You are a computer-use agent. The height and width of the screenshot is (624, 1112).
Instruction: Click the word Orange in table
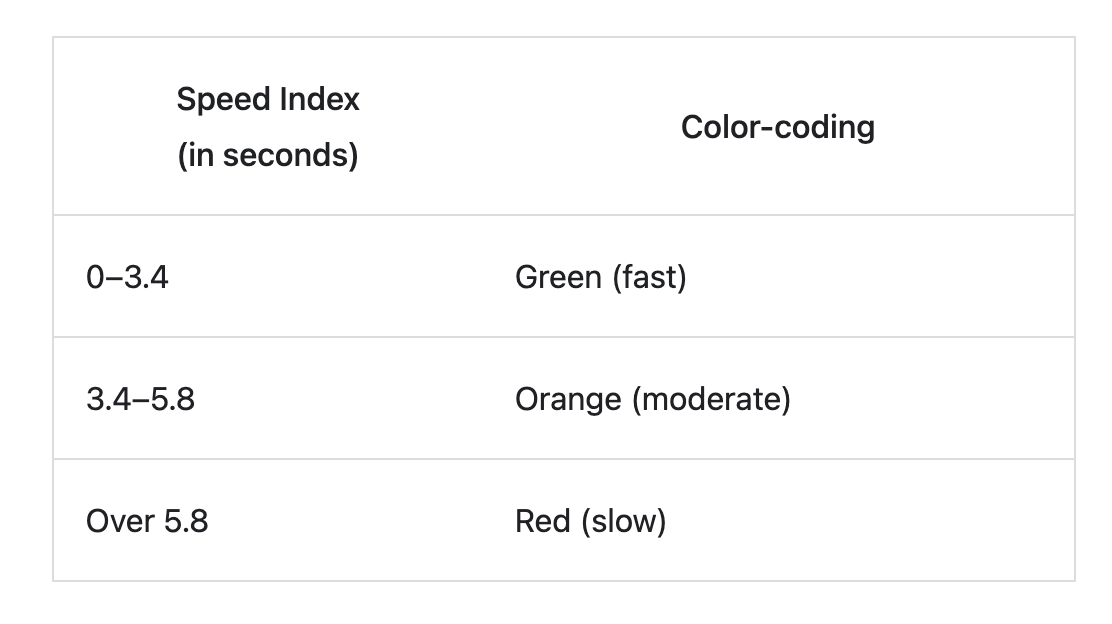coord(568,400)
